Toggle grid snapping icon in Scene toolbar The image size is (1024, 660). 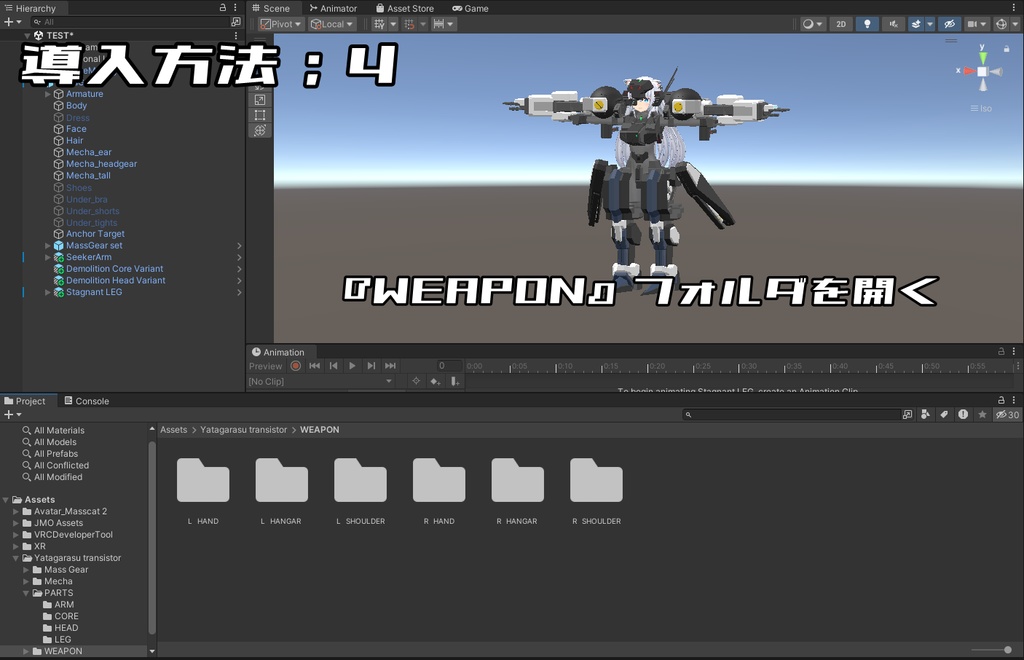point(379,24)
